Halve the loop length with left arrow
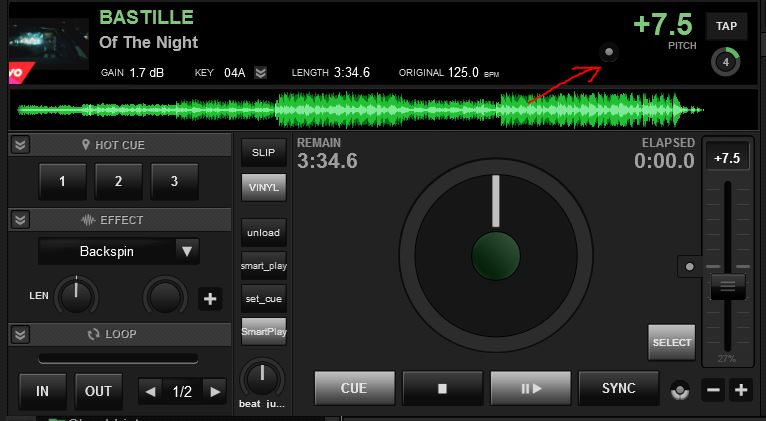The height and width of the screenshot is (421, 766). 150,391
